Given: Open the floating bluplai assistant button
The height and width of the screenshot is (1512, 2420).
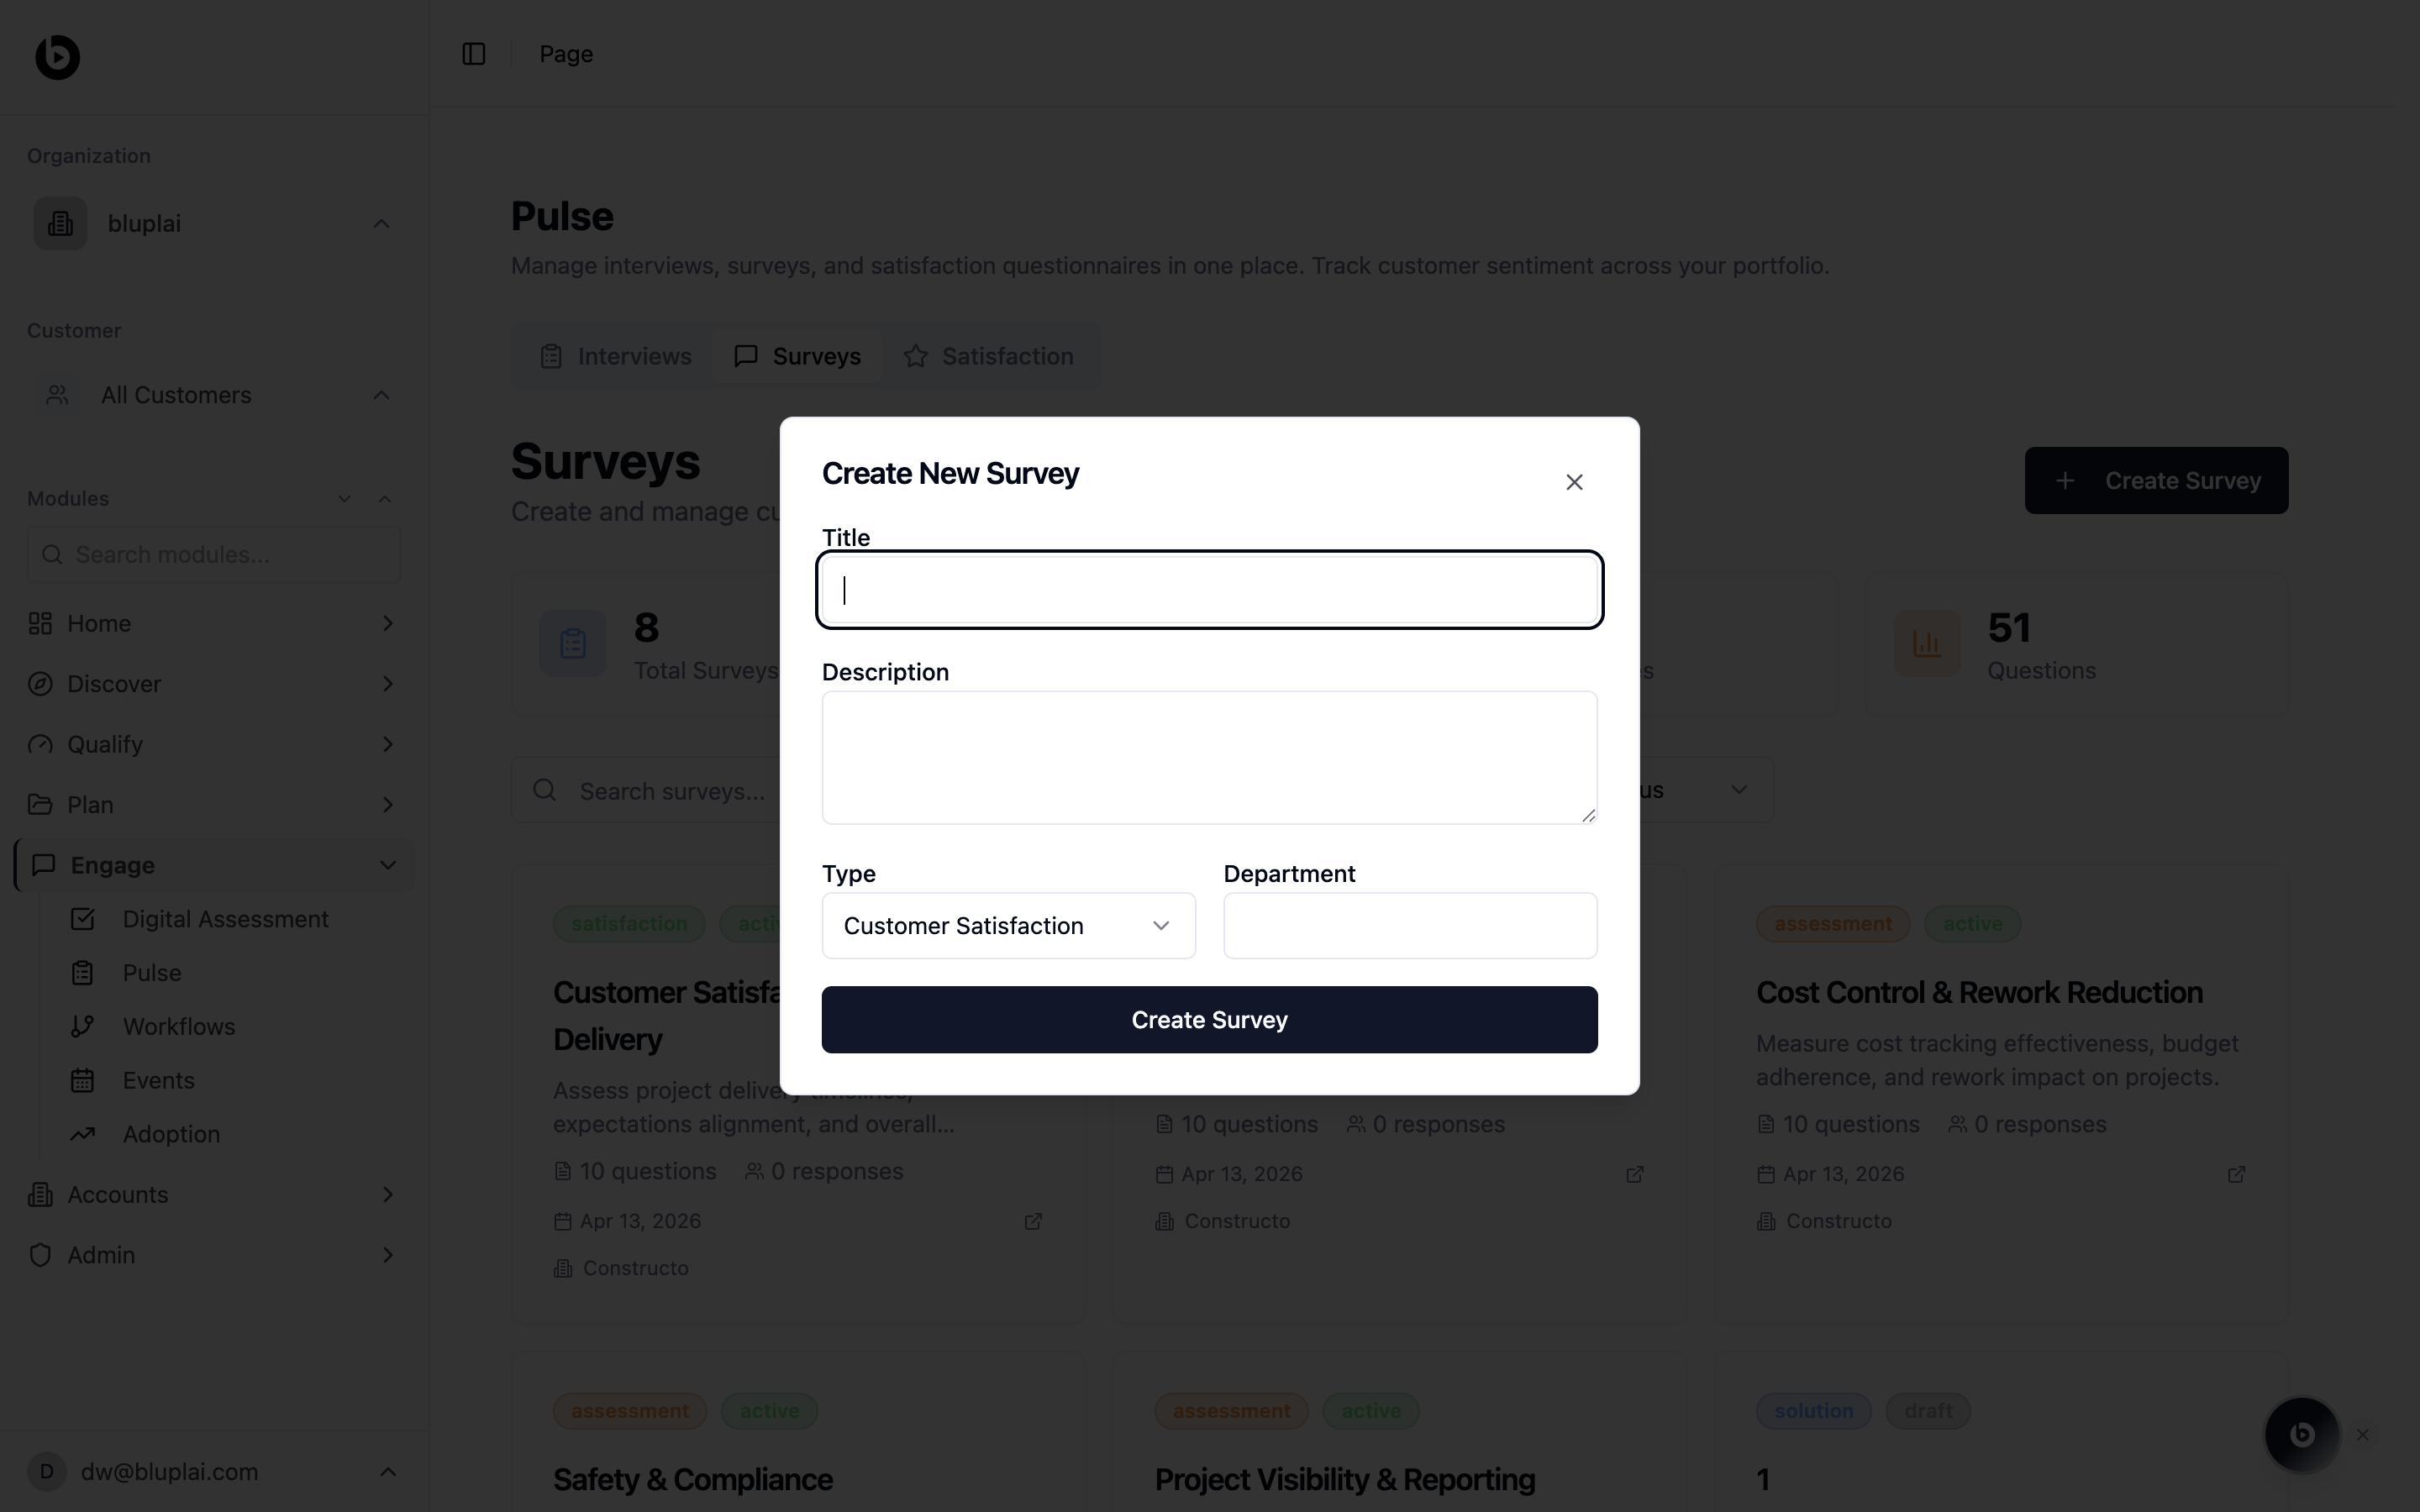Looking at the screenshot, I should click(x=2301, y=1434).
